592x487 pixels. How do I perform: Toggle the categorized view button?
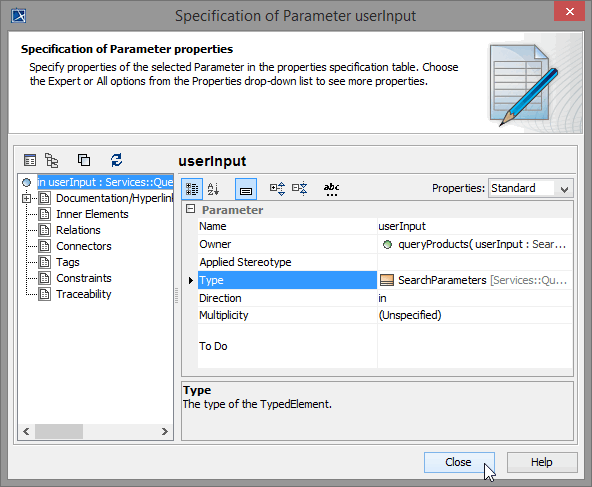[x=192, y=189]
